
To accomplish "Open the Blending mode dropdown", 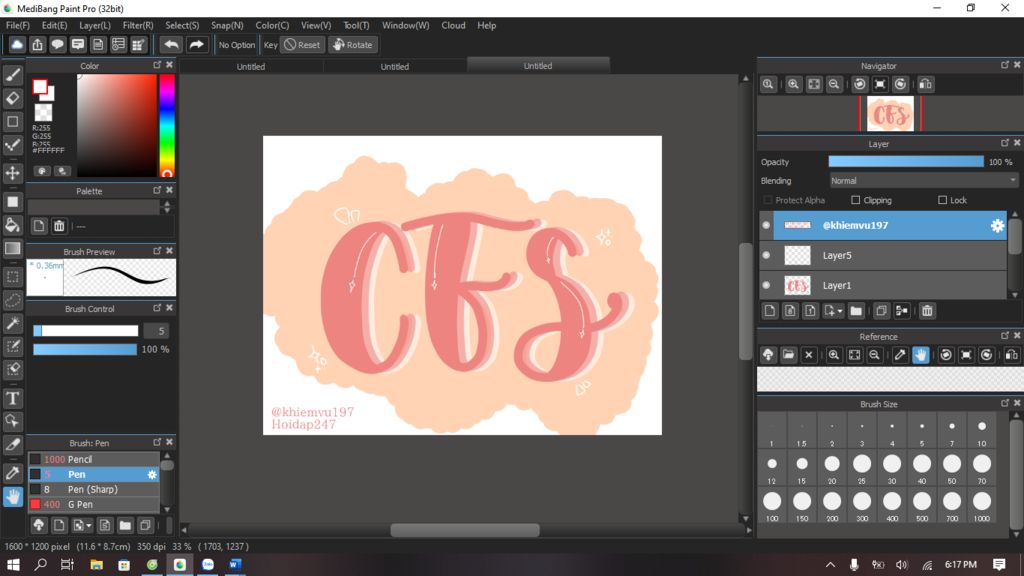I will [x=923, y=181].
